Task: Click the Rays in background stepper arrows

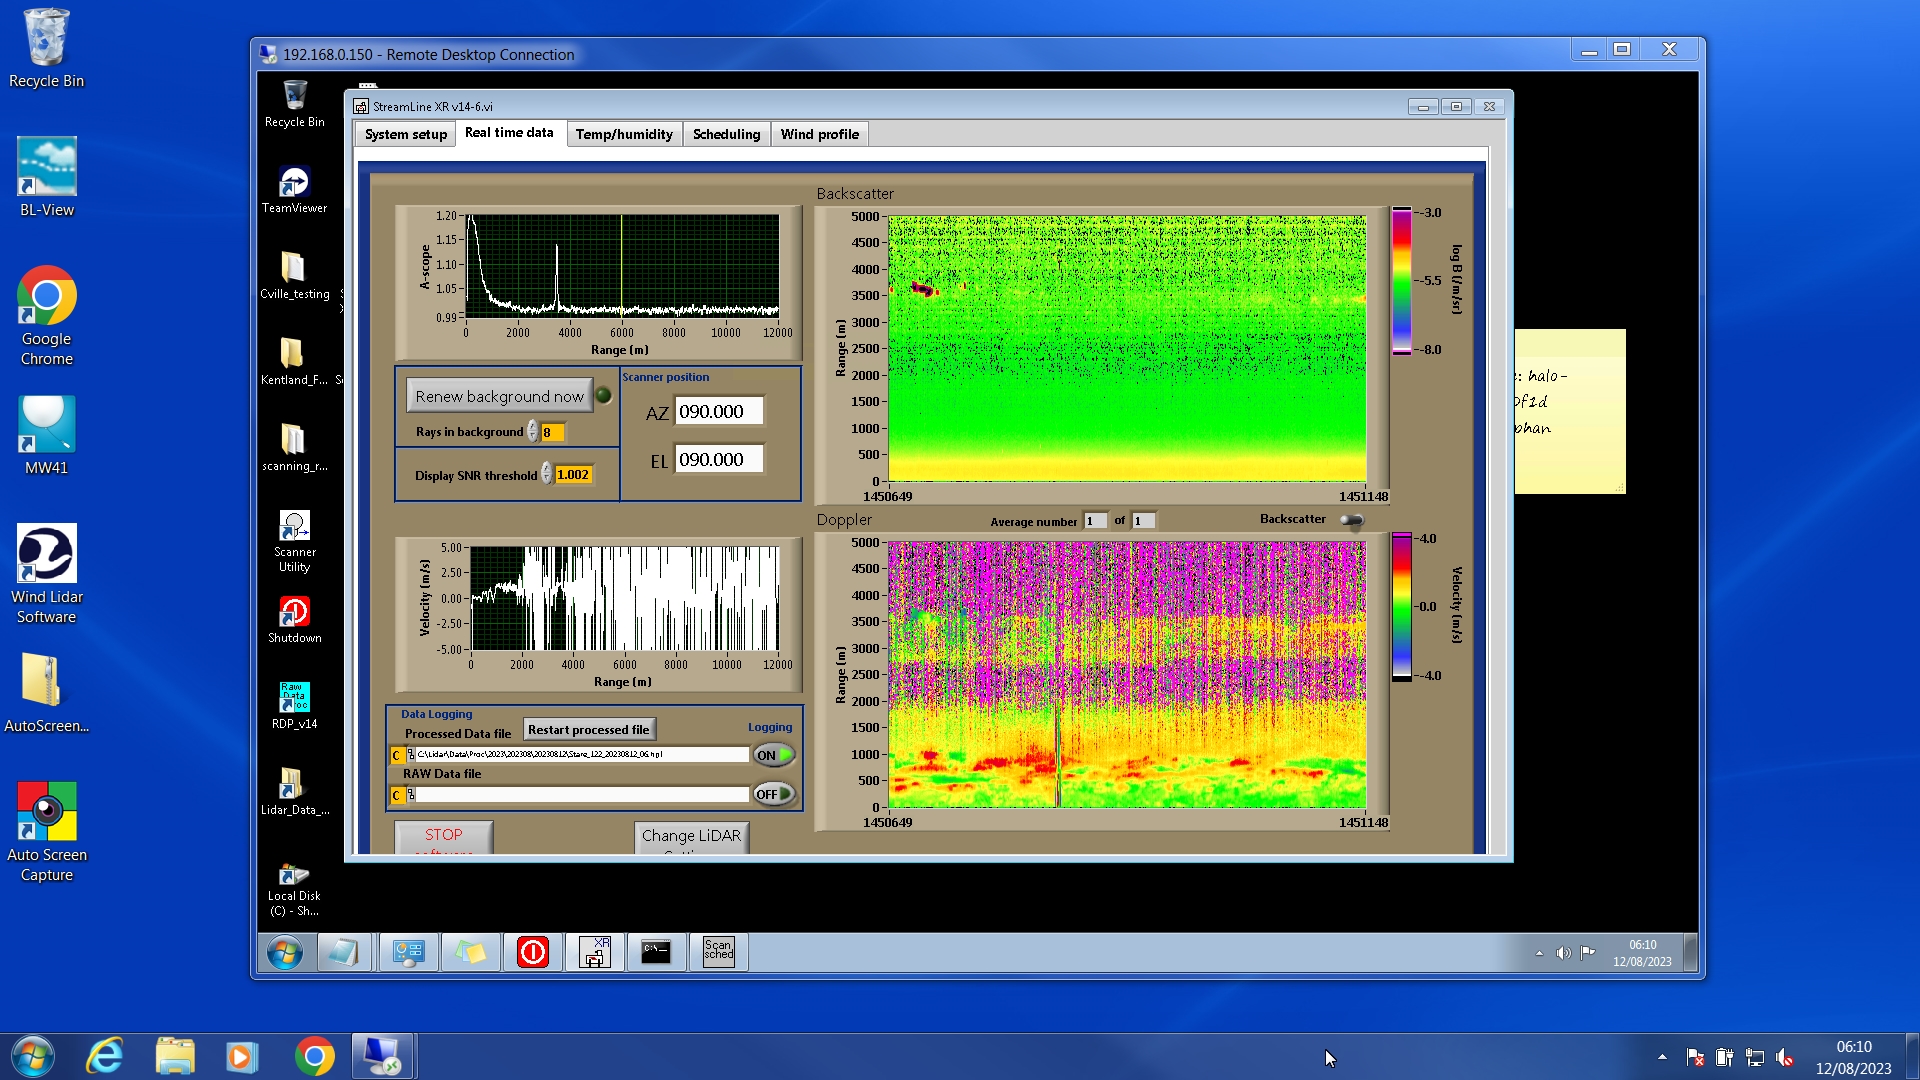Action: [533, 432]
